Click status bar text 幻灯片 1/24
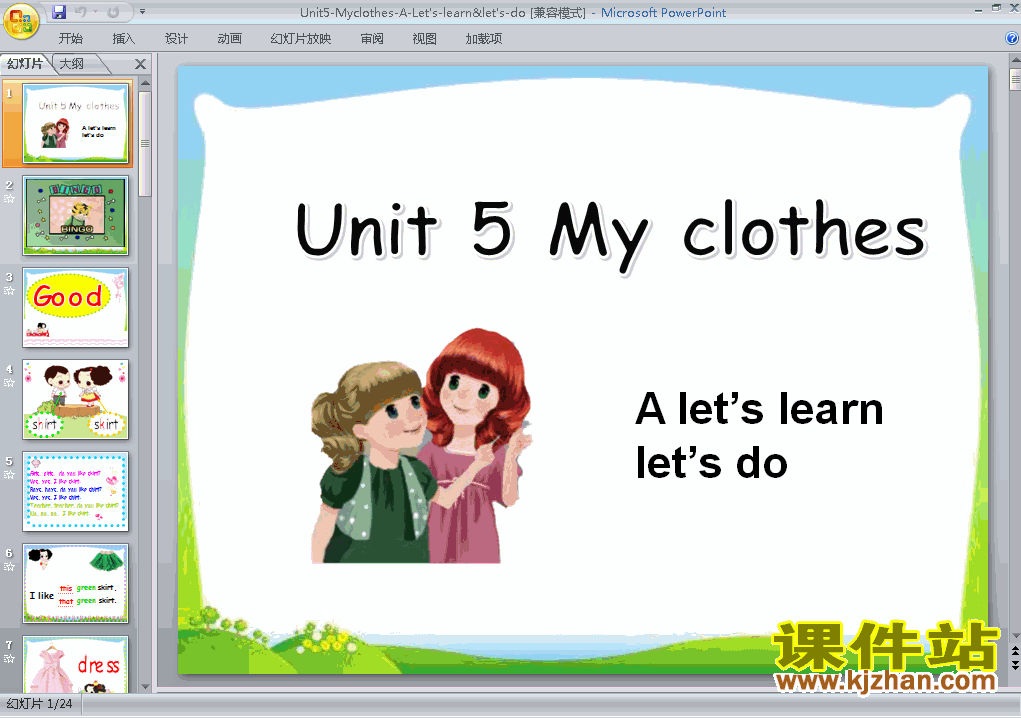This screenshot has width=1021, height=718. [39, 704]
